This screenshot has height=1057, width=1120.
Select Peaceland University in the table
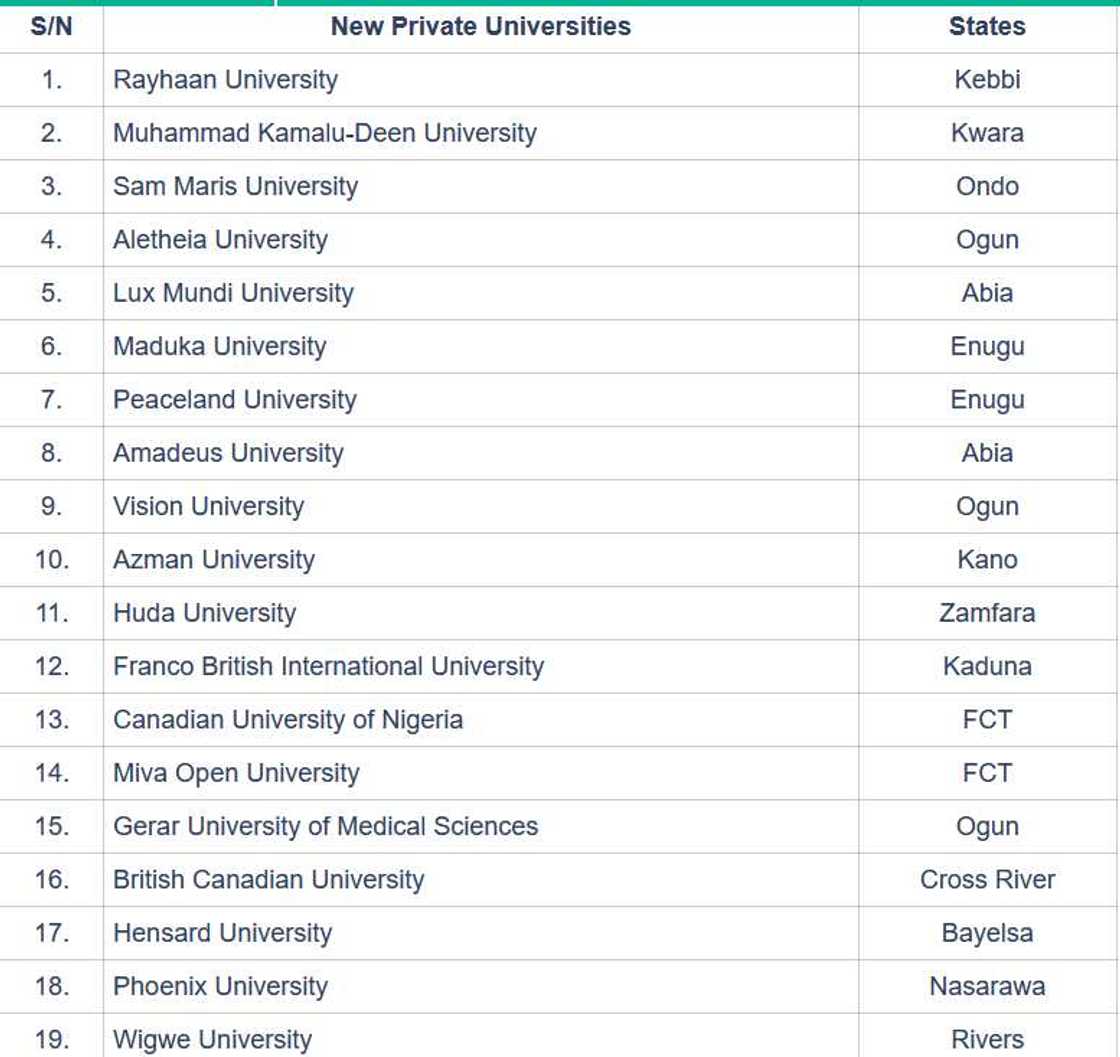click(234, 400)
